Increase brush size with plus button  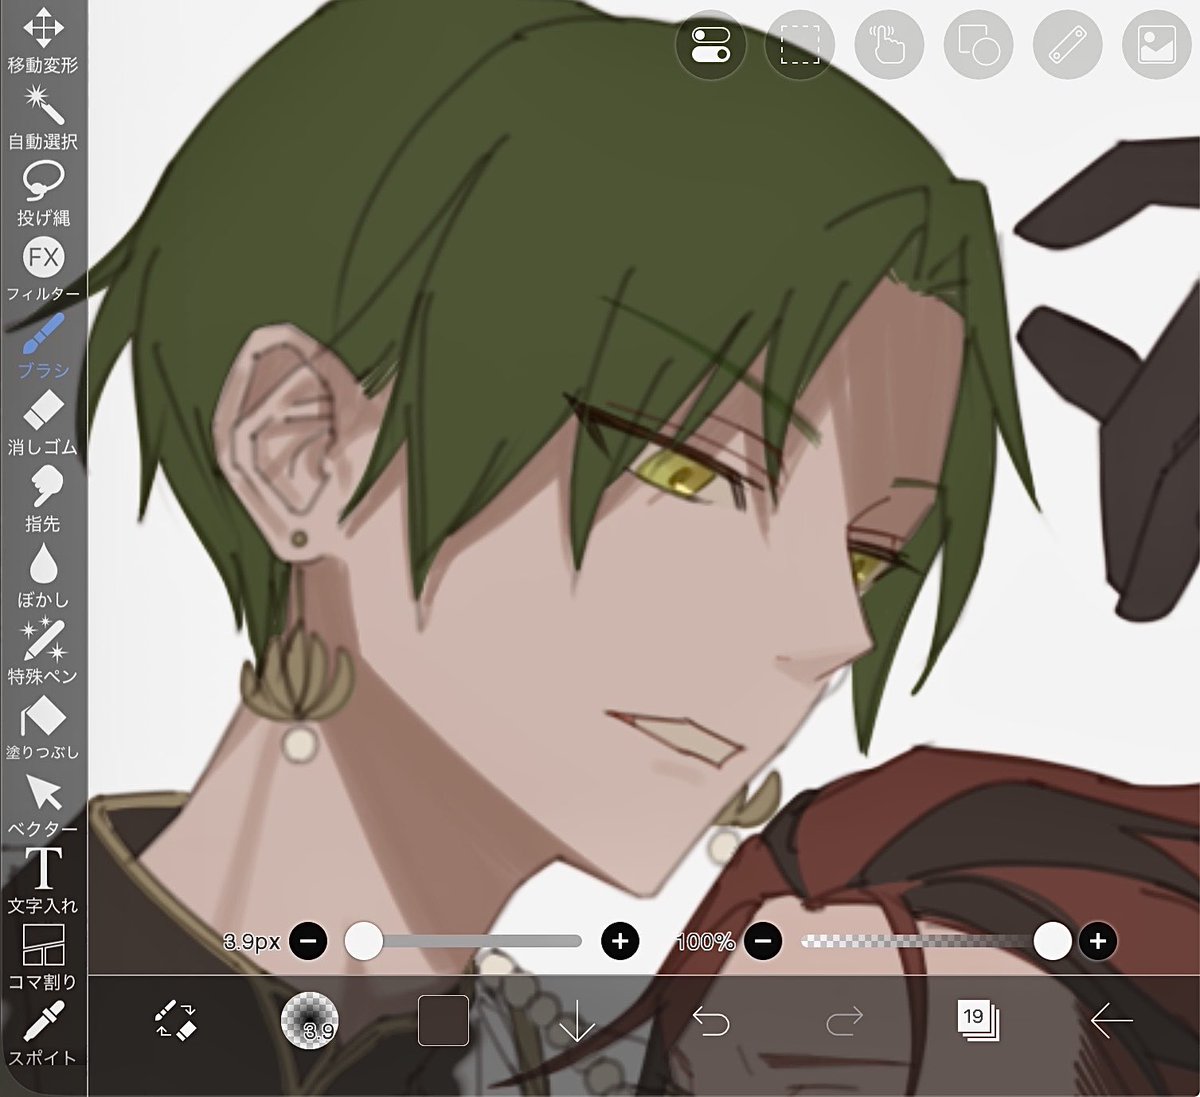point(620,941)
